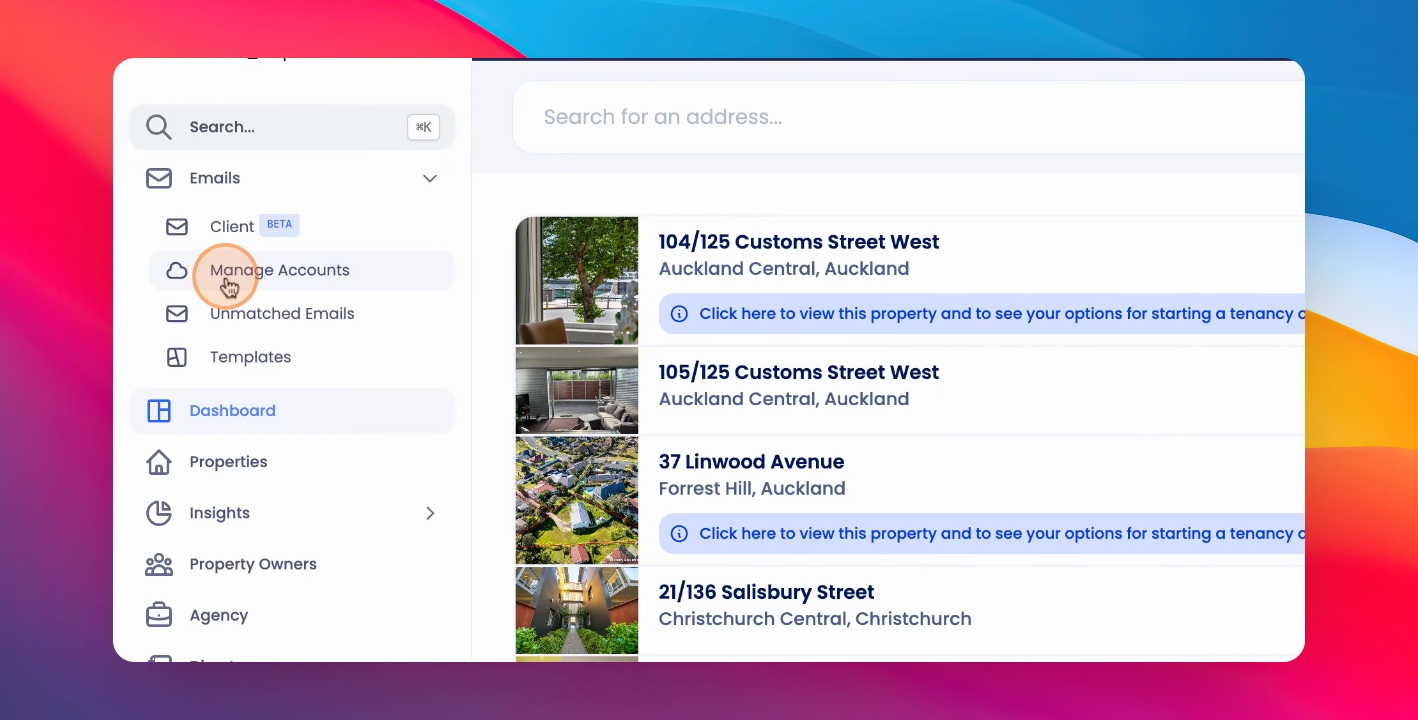Image resolution: width=1418 pixels, height=720 pixels.
Task: Click thumbnail of 104/125 Customs Street West
Action: click(x=577, y=281)
